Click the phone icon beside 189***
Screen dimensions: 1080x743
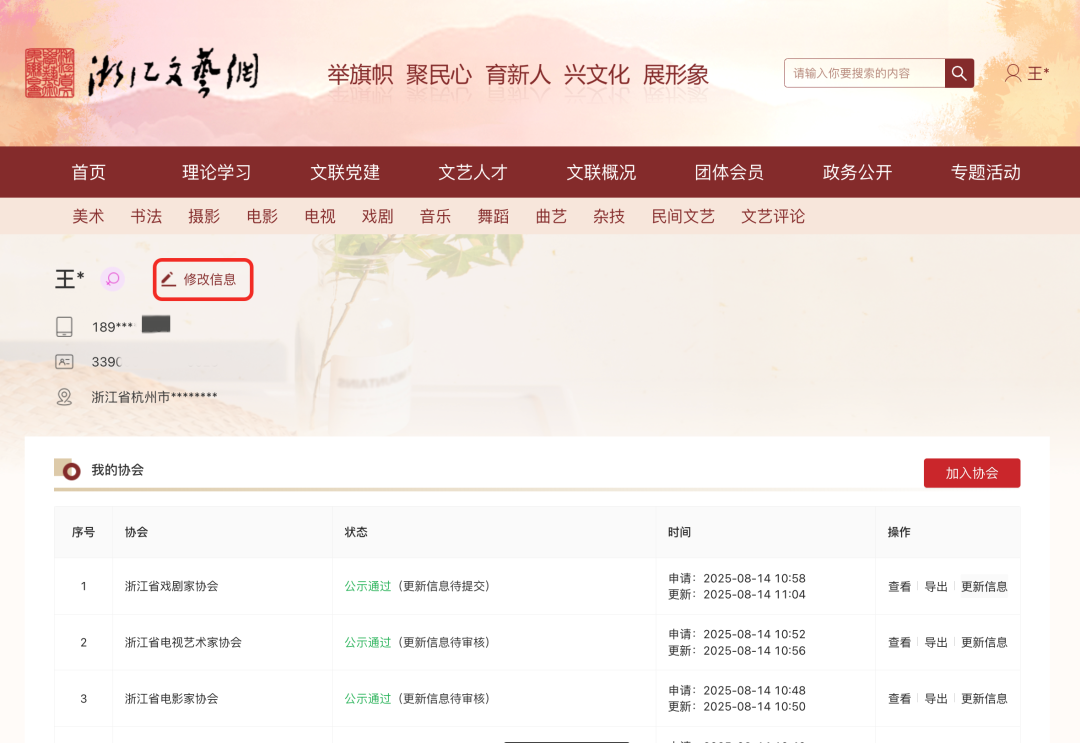coord(64,326)
